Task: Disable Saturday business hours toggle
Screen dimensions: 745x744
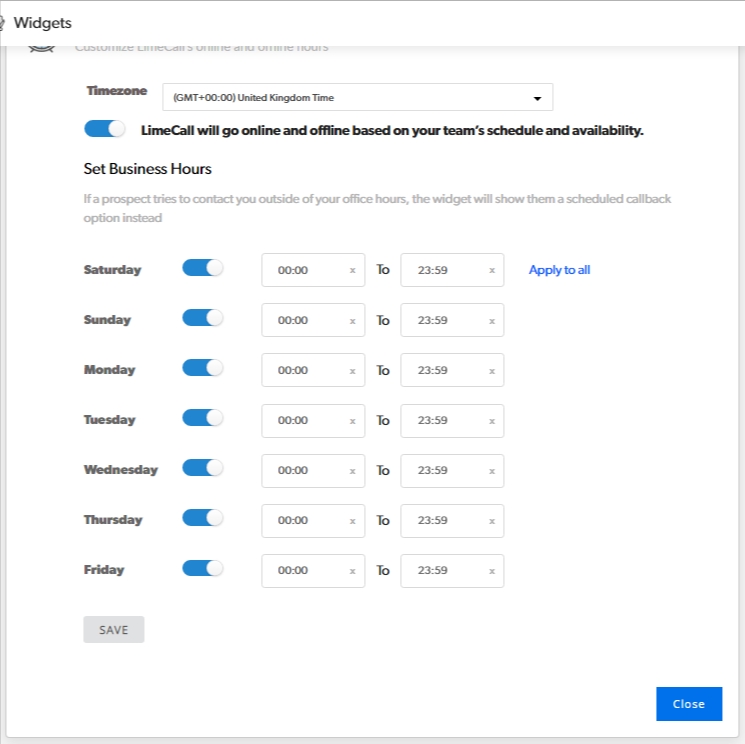Action: click(x=202, y=268)
